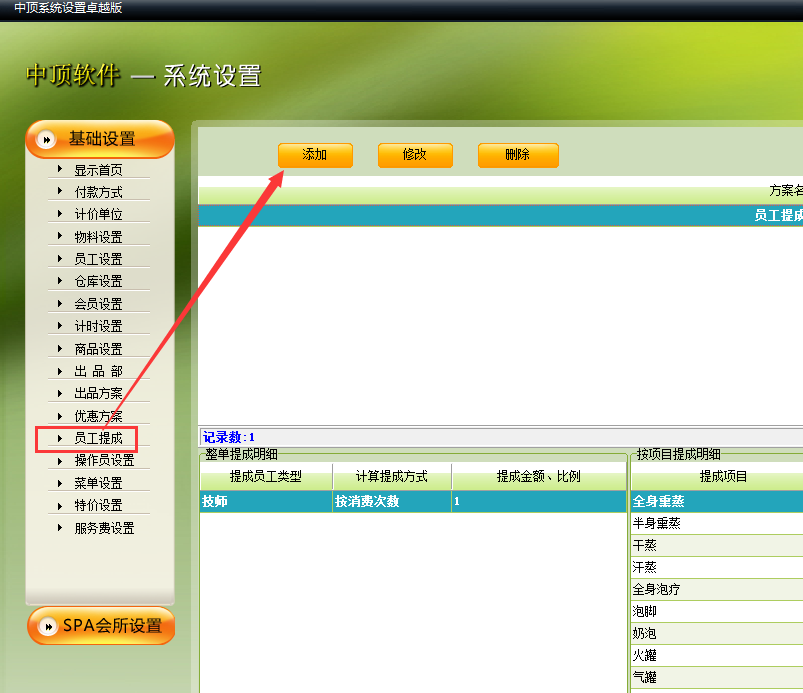Select 商品设置 menu entry

(98, 349)
